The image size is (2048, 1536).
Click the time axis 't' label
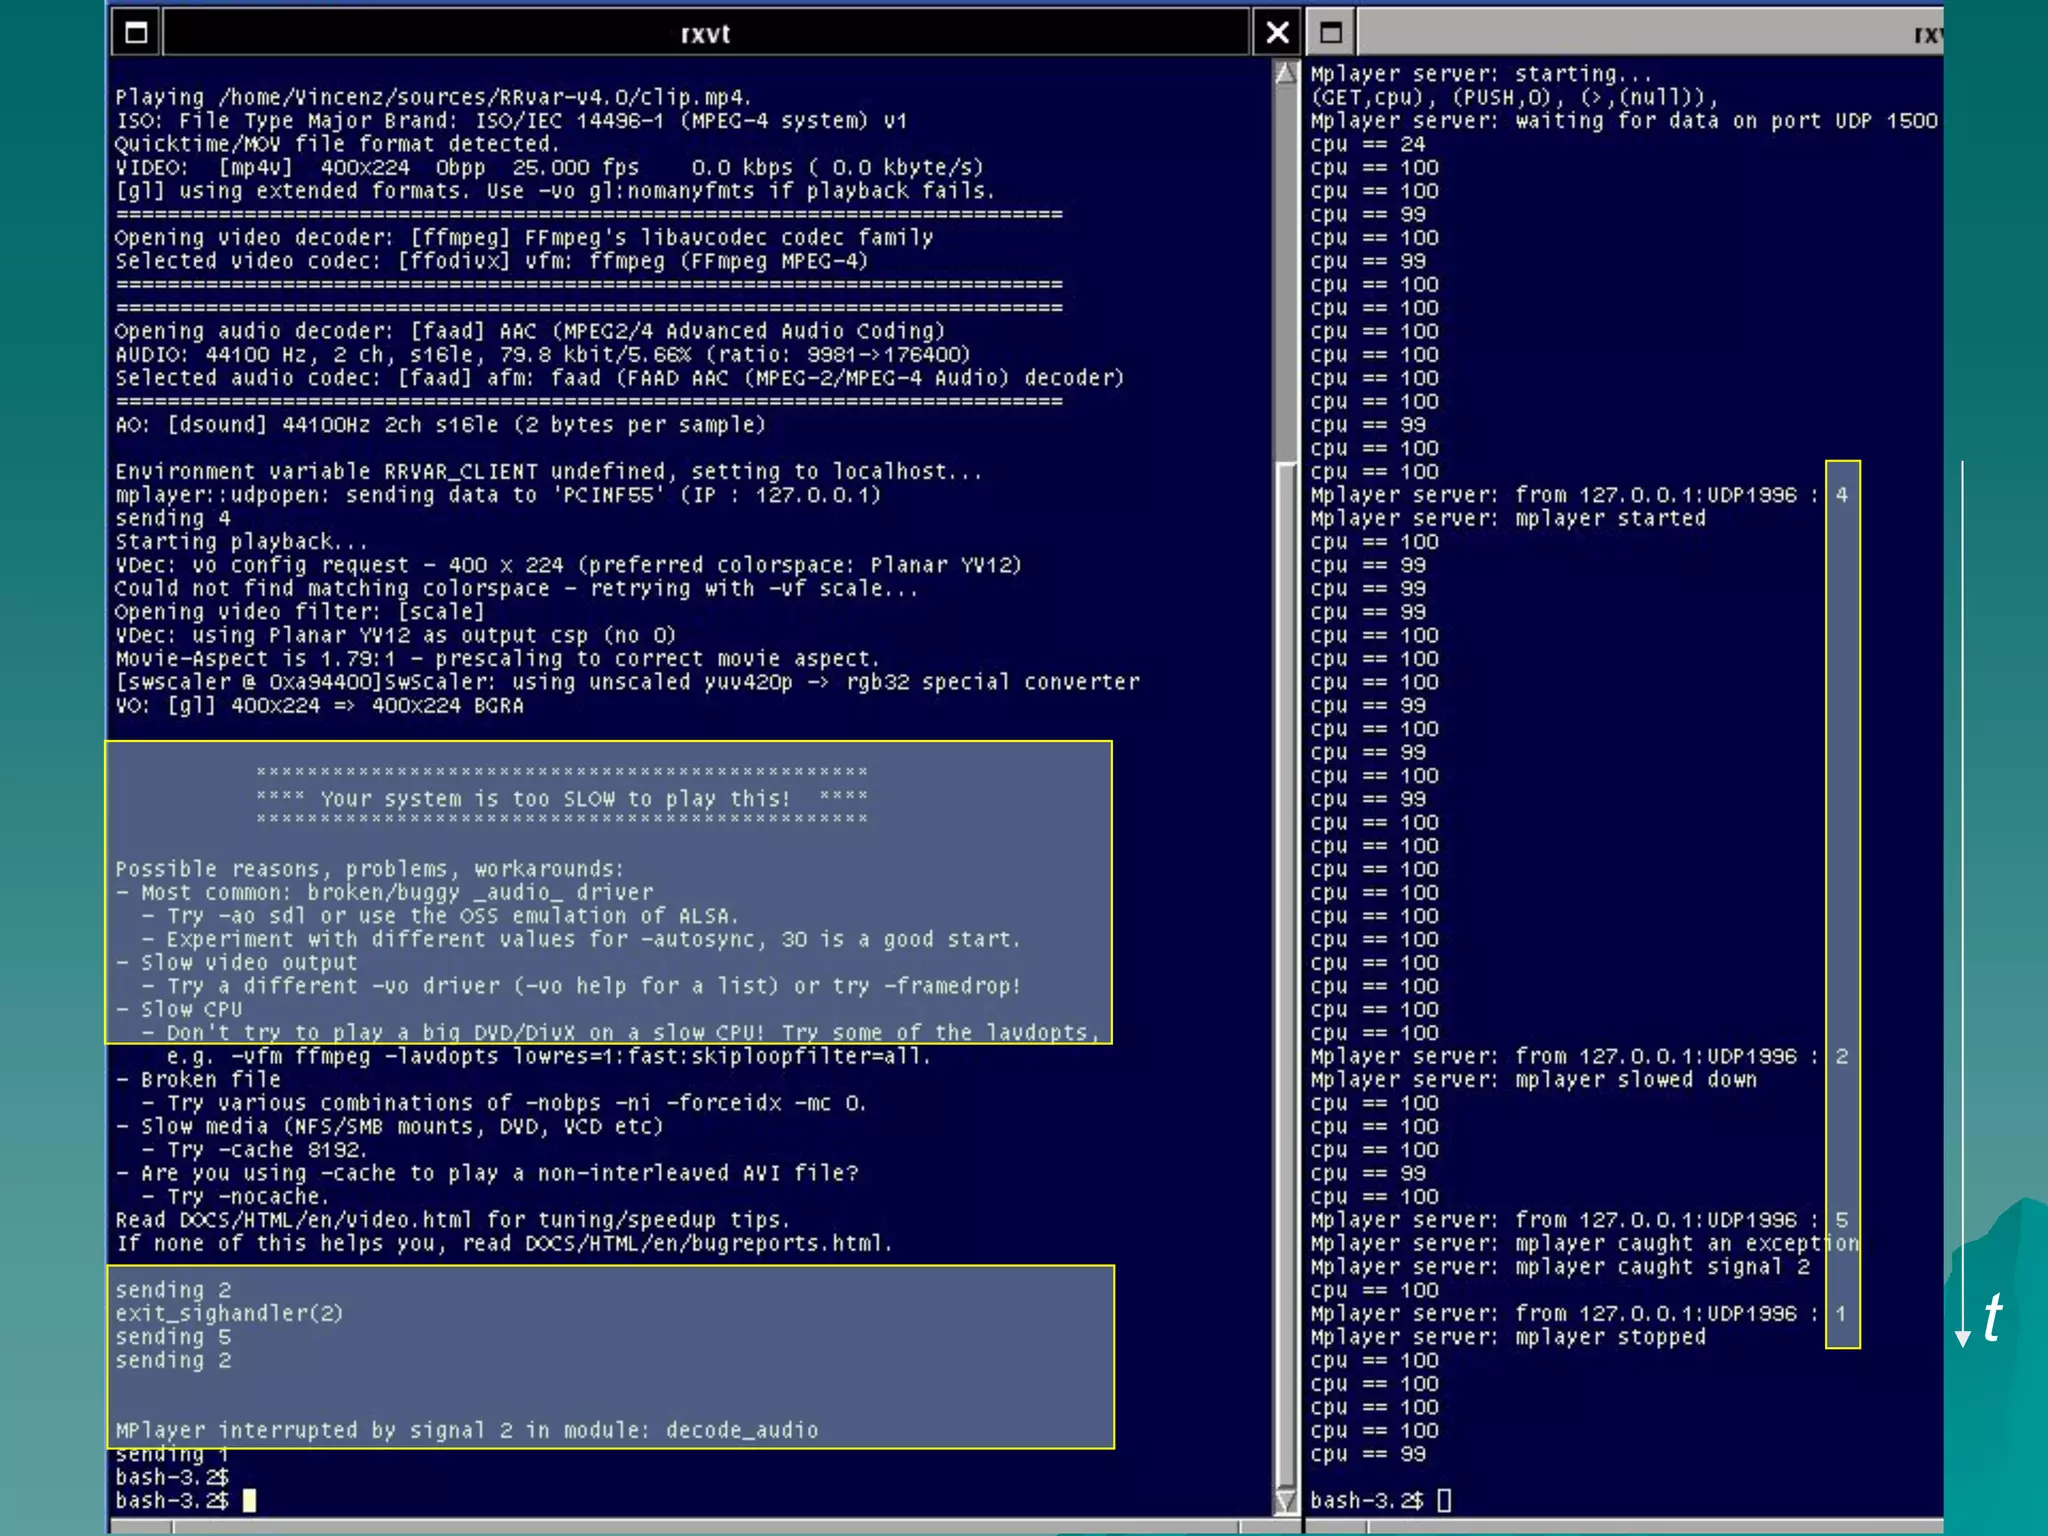click(x=1992, y=1318)
